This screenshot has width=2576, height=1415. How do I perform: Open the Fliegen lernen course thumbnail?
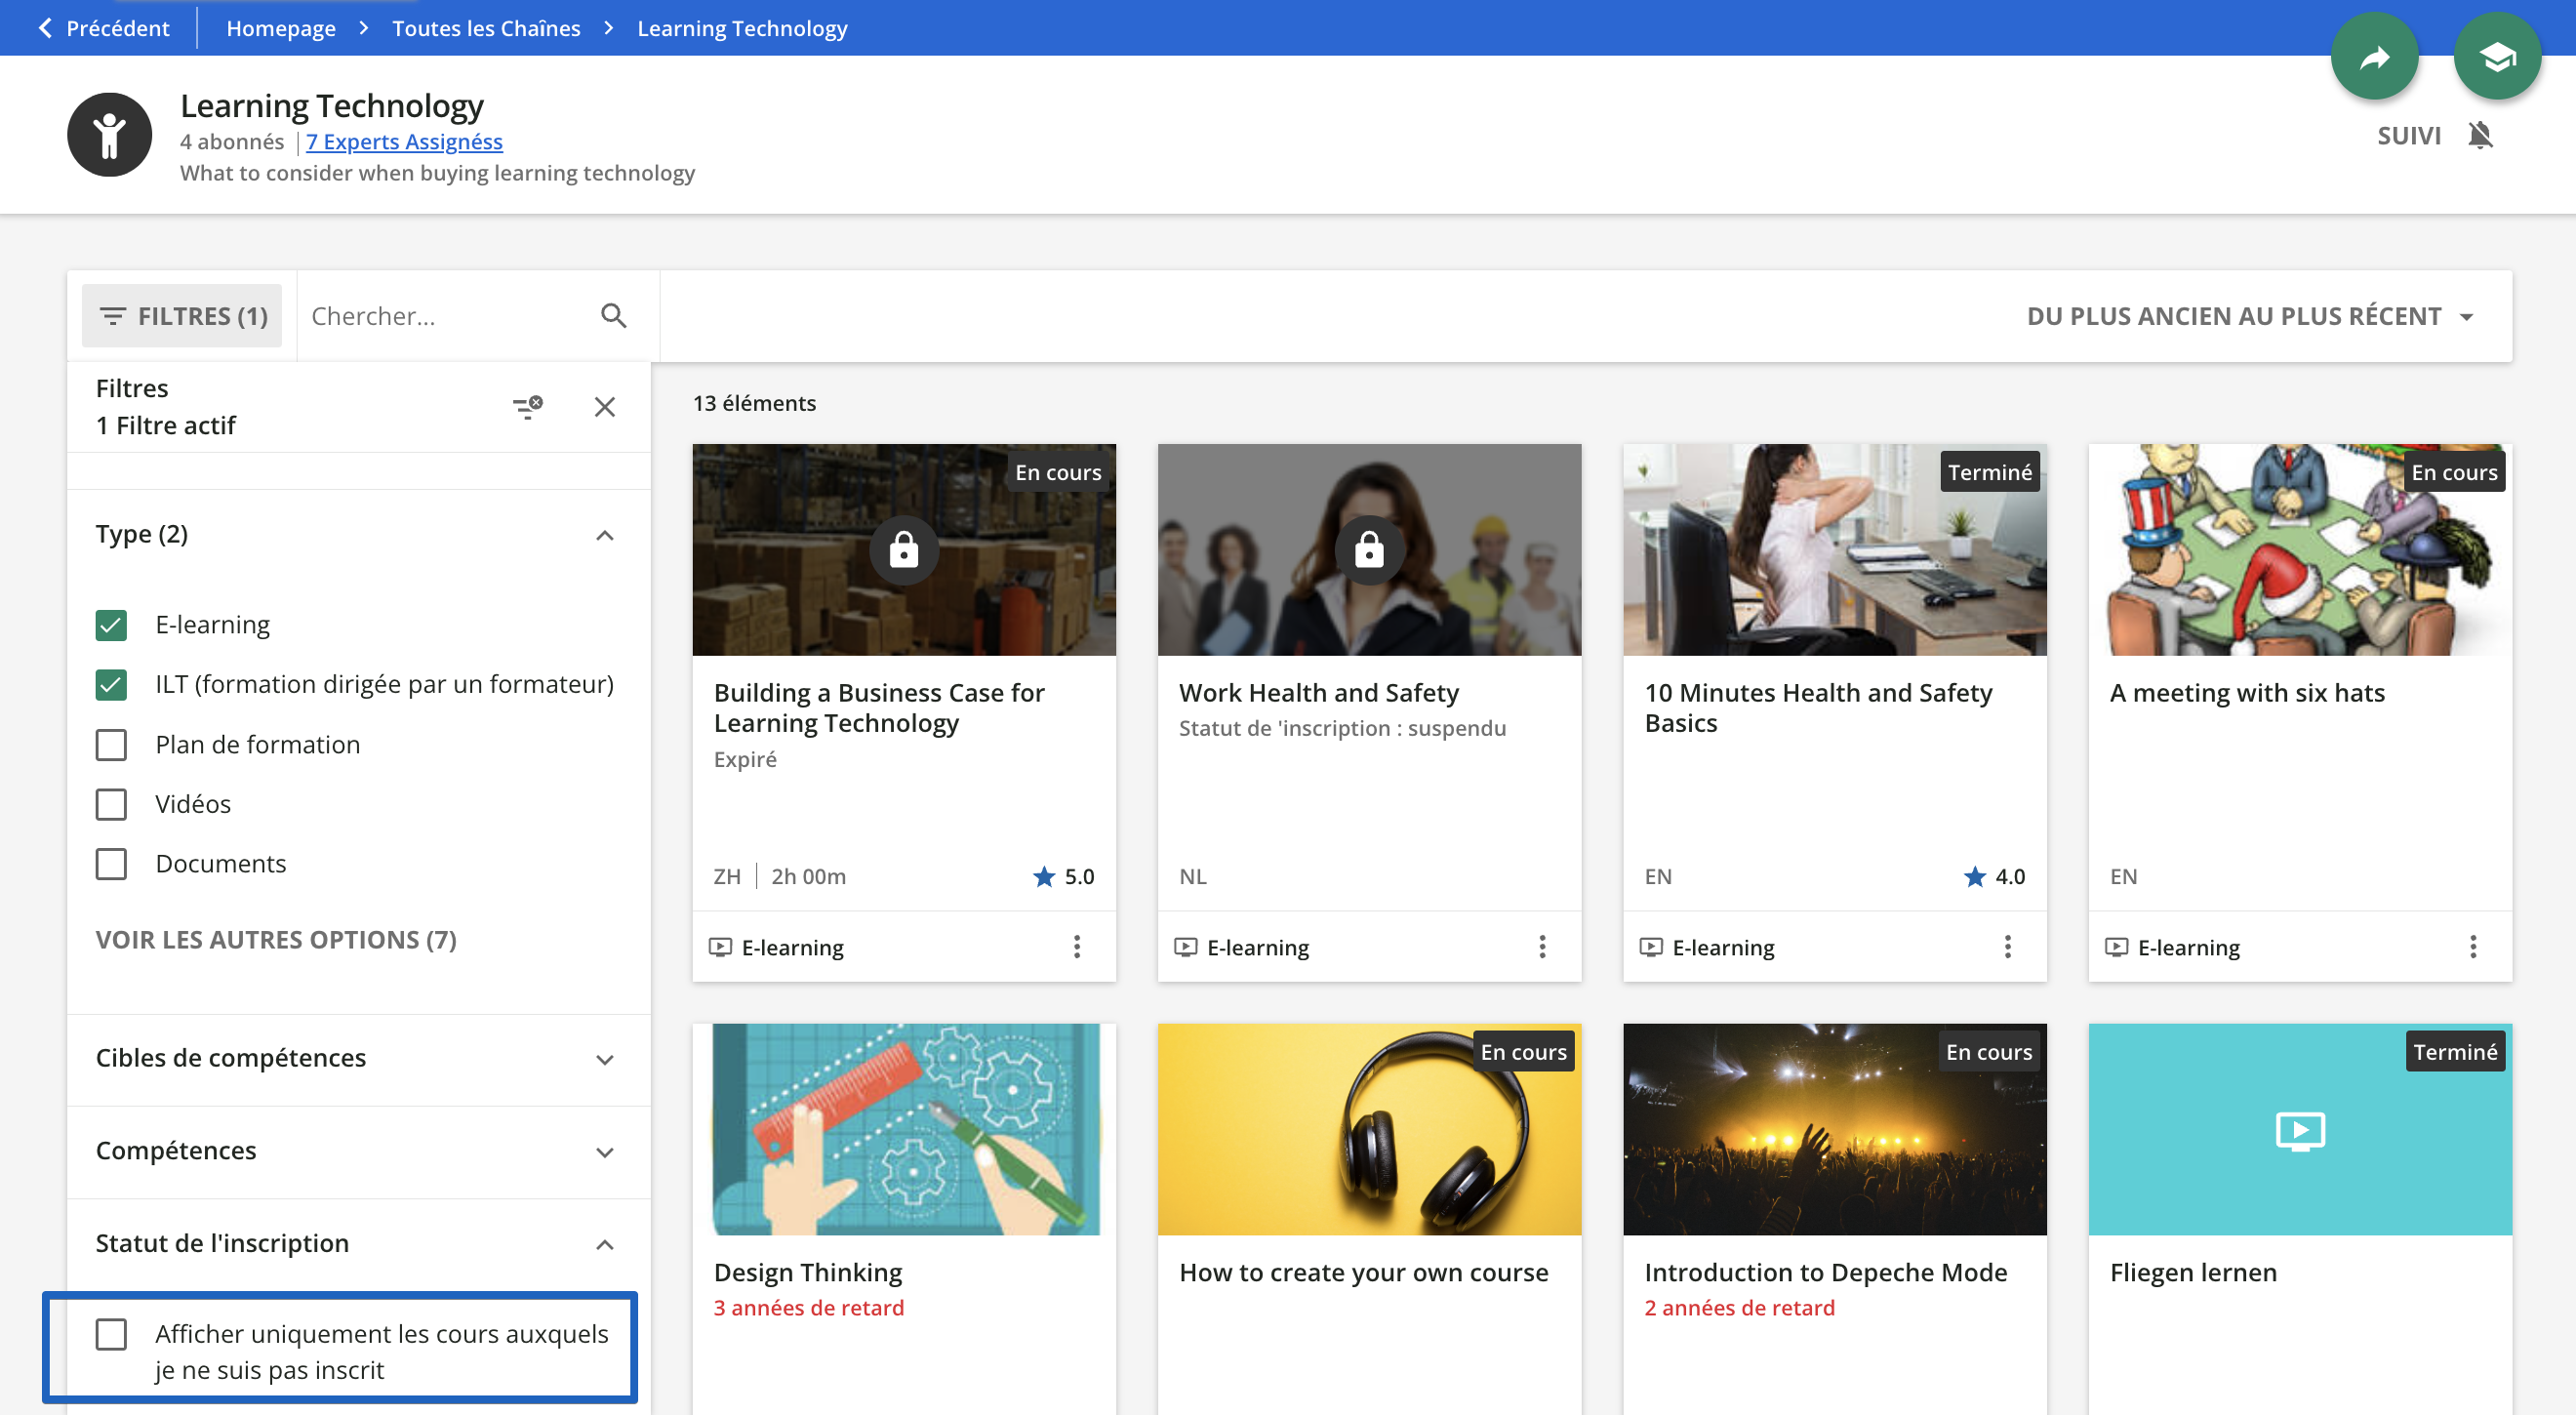[x=2299, y=1130]
